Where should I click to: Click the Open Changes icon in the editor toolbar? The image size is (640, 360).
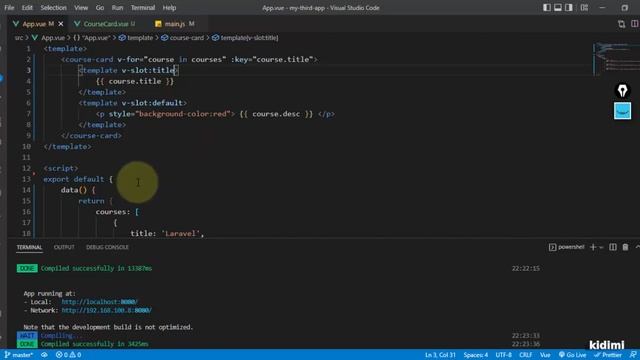pyautogui.click(x=621, y=24)
